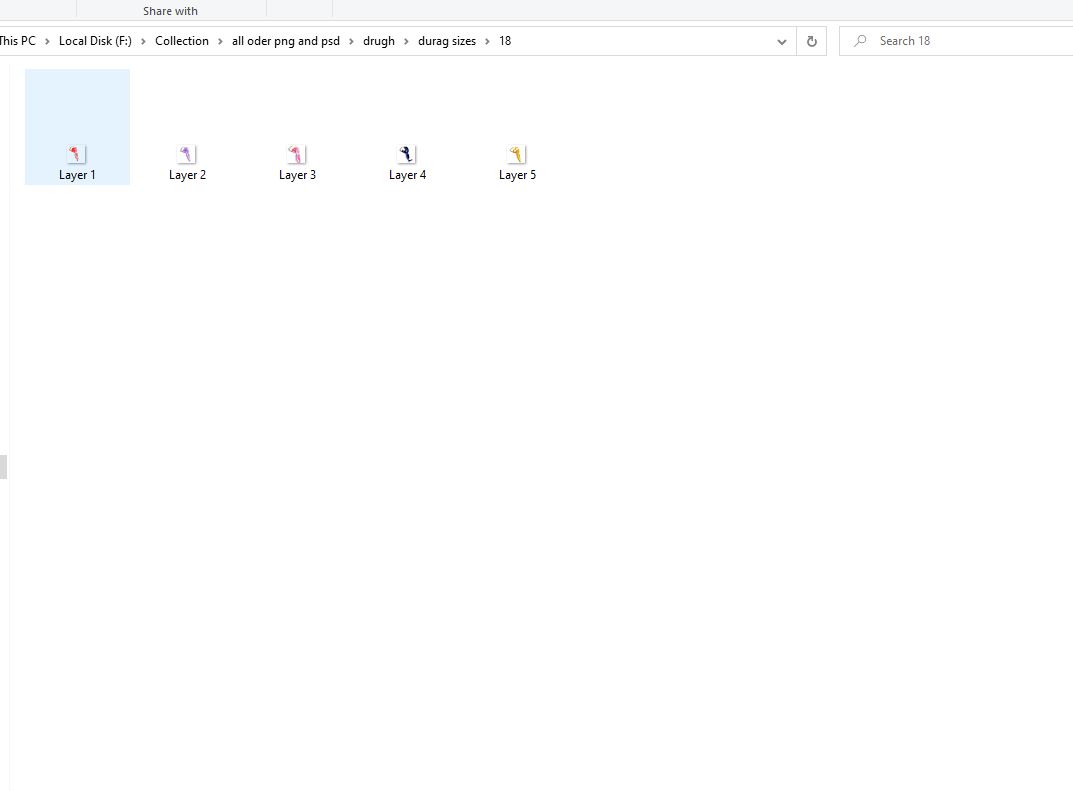Go to drugh folder in the breadcrumb
Viewport: 1073px width, 791px height.
[x=379, y=41]
